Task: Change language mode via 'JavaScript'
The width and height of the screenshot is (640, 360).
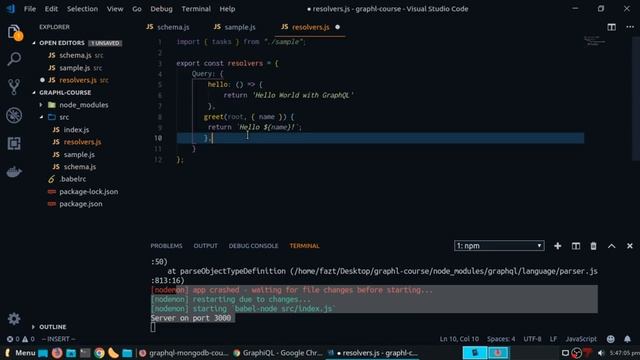Action: (x=581, y=339)
